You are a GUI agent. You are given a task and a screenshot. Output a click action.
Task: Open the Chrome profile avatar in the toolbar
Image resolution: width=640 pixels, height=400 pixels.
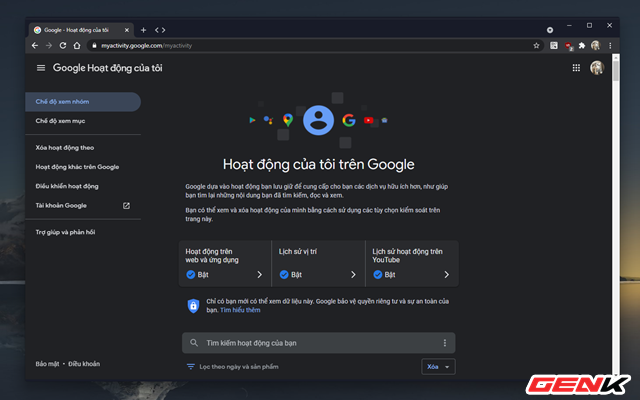pos(596,45)
